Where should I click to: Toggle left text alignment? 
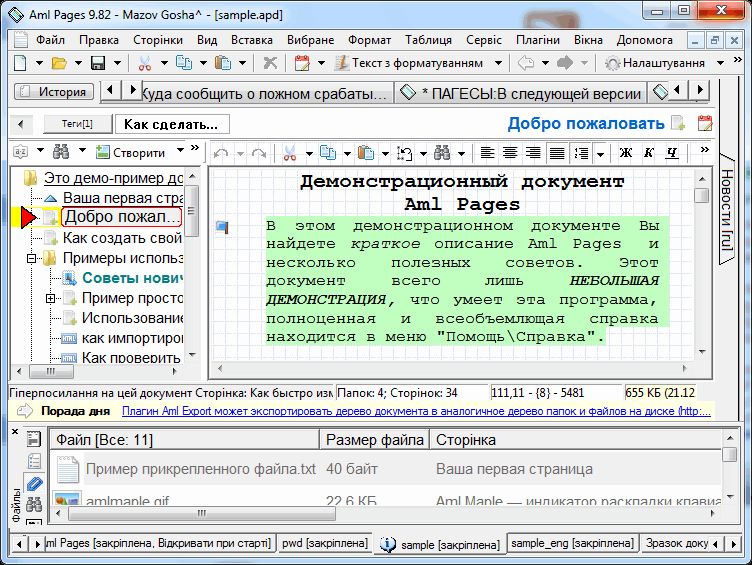[x=487, y=153]
